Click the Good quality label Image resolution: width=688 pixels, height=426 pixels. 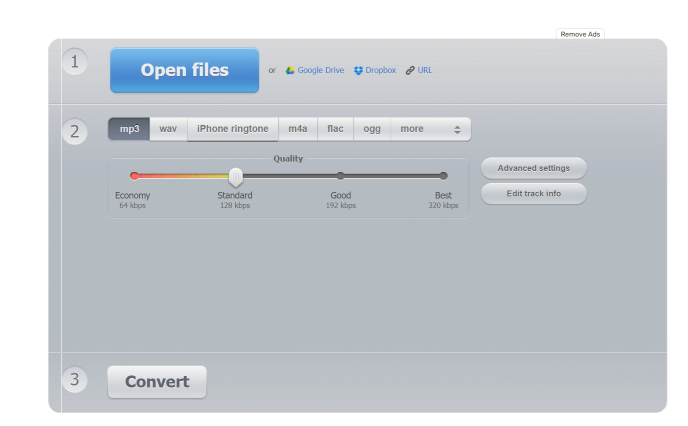point(340,195)
